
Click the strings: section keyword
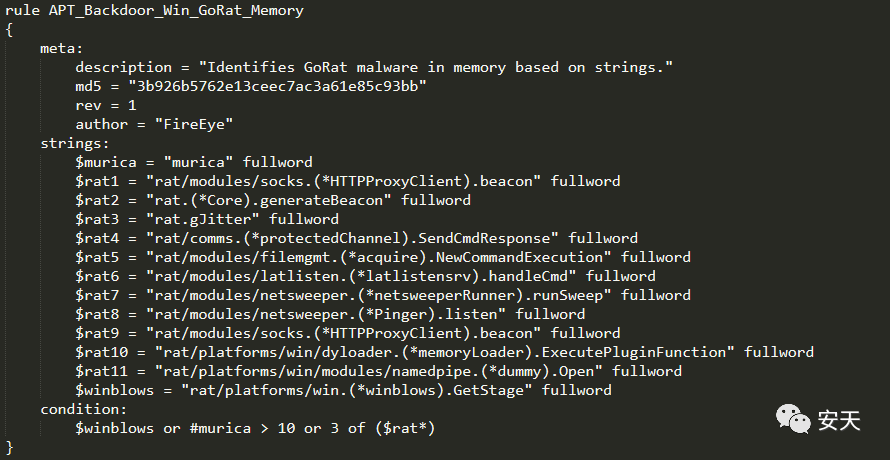(75, 144)
